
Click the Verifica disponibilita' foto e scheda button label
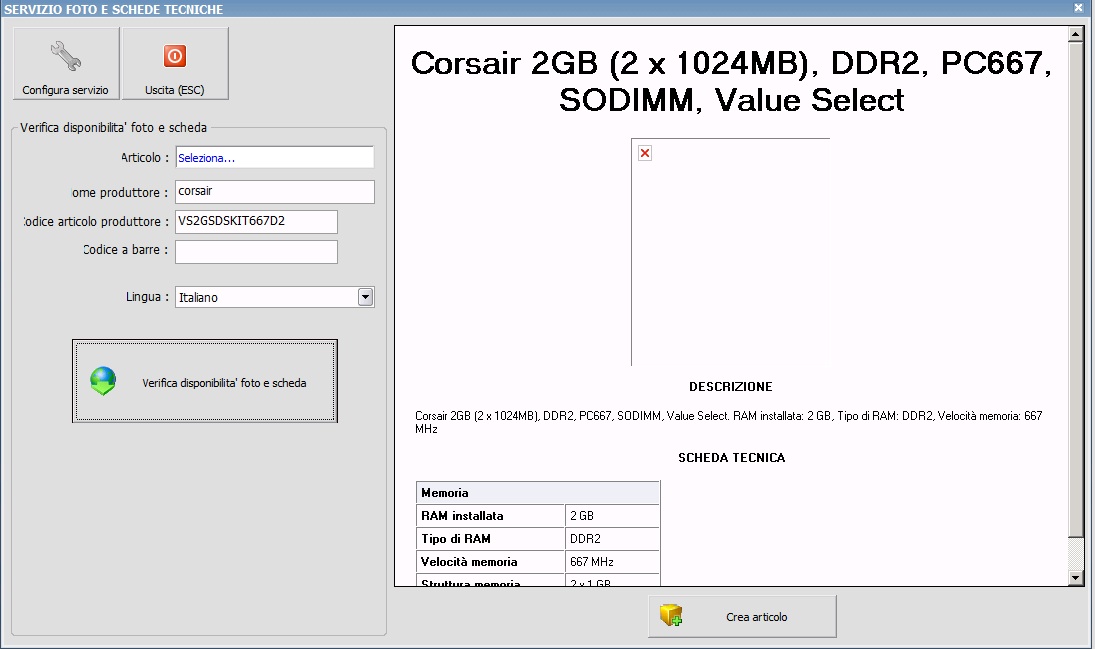click(x=224, y=383)
